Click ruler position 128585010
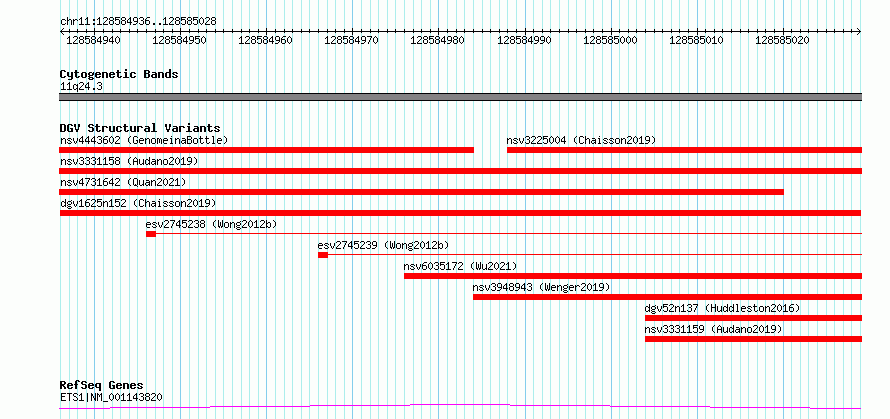The height and width of the screenshot is (419, 890). [697, 40]
